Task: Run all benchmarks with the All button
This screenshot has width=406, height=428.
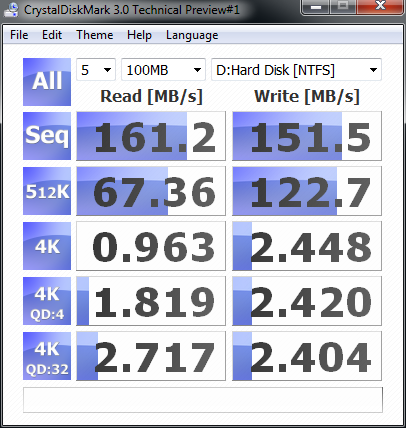Action: [47, 82]
